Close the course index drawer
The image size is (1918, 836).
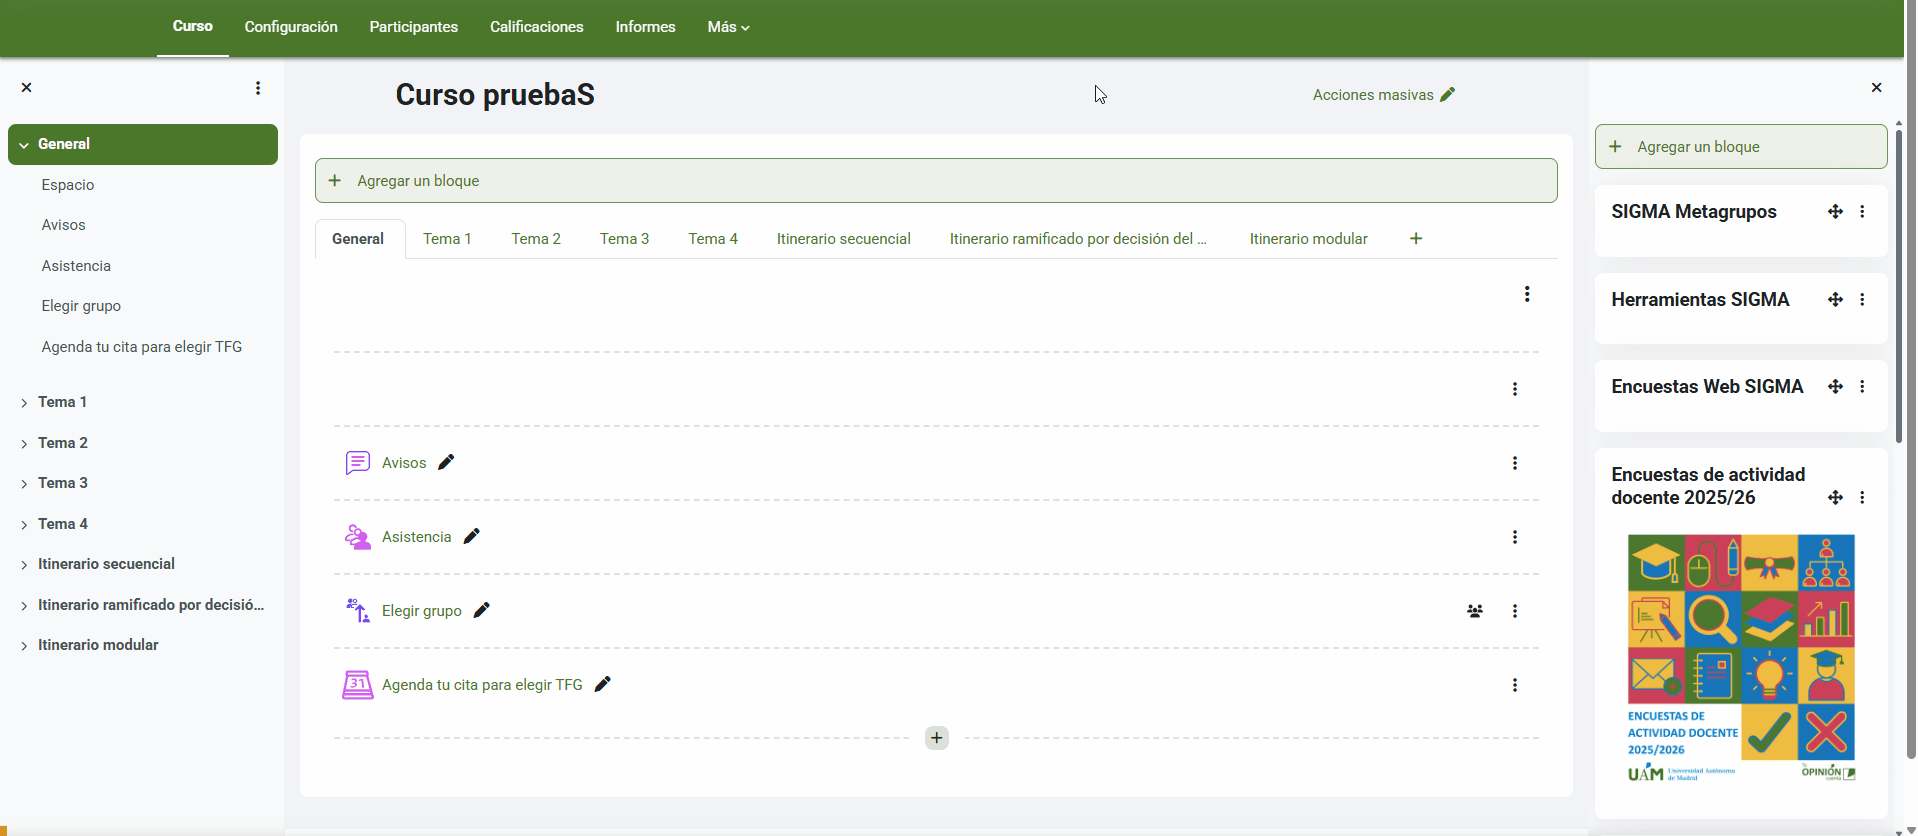(x=27, y=88)
